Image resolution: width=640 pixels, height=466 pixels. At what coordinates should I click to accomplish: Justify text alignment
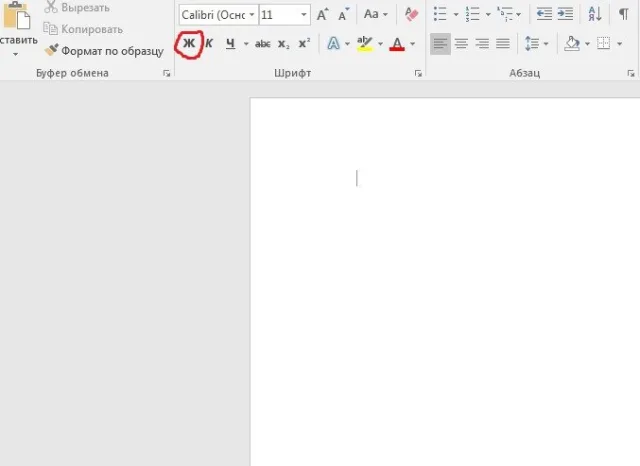point(503,44)
